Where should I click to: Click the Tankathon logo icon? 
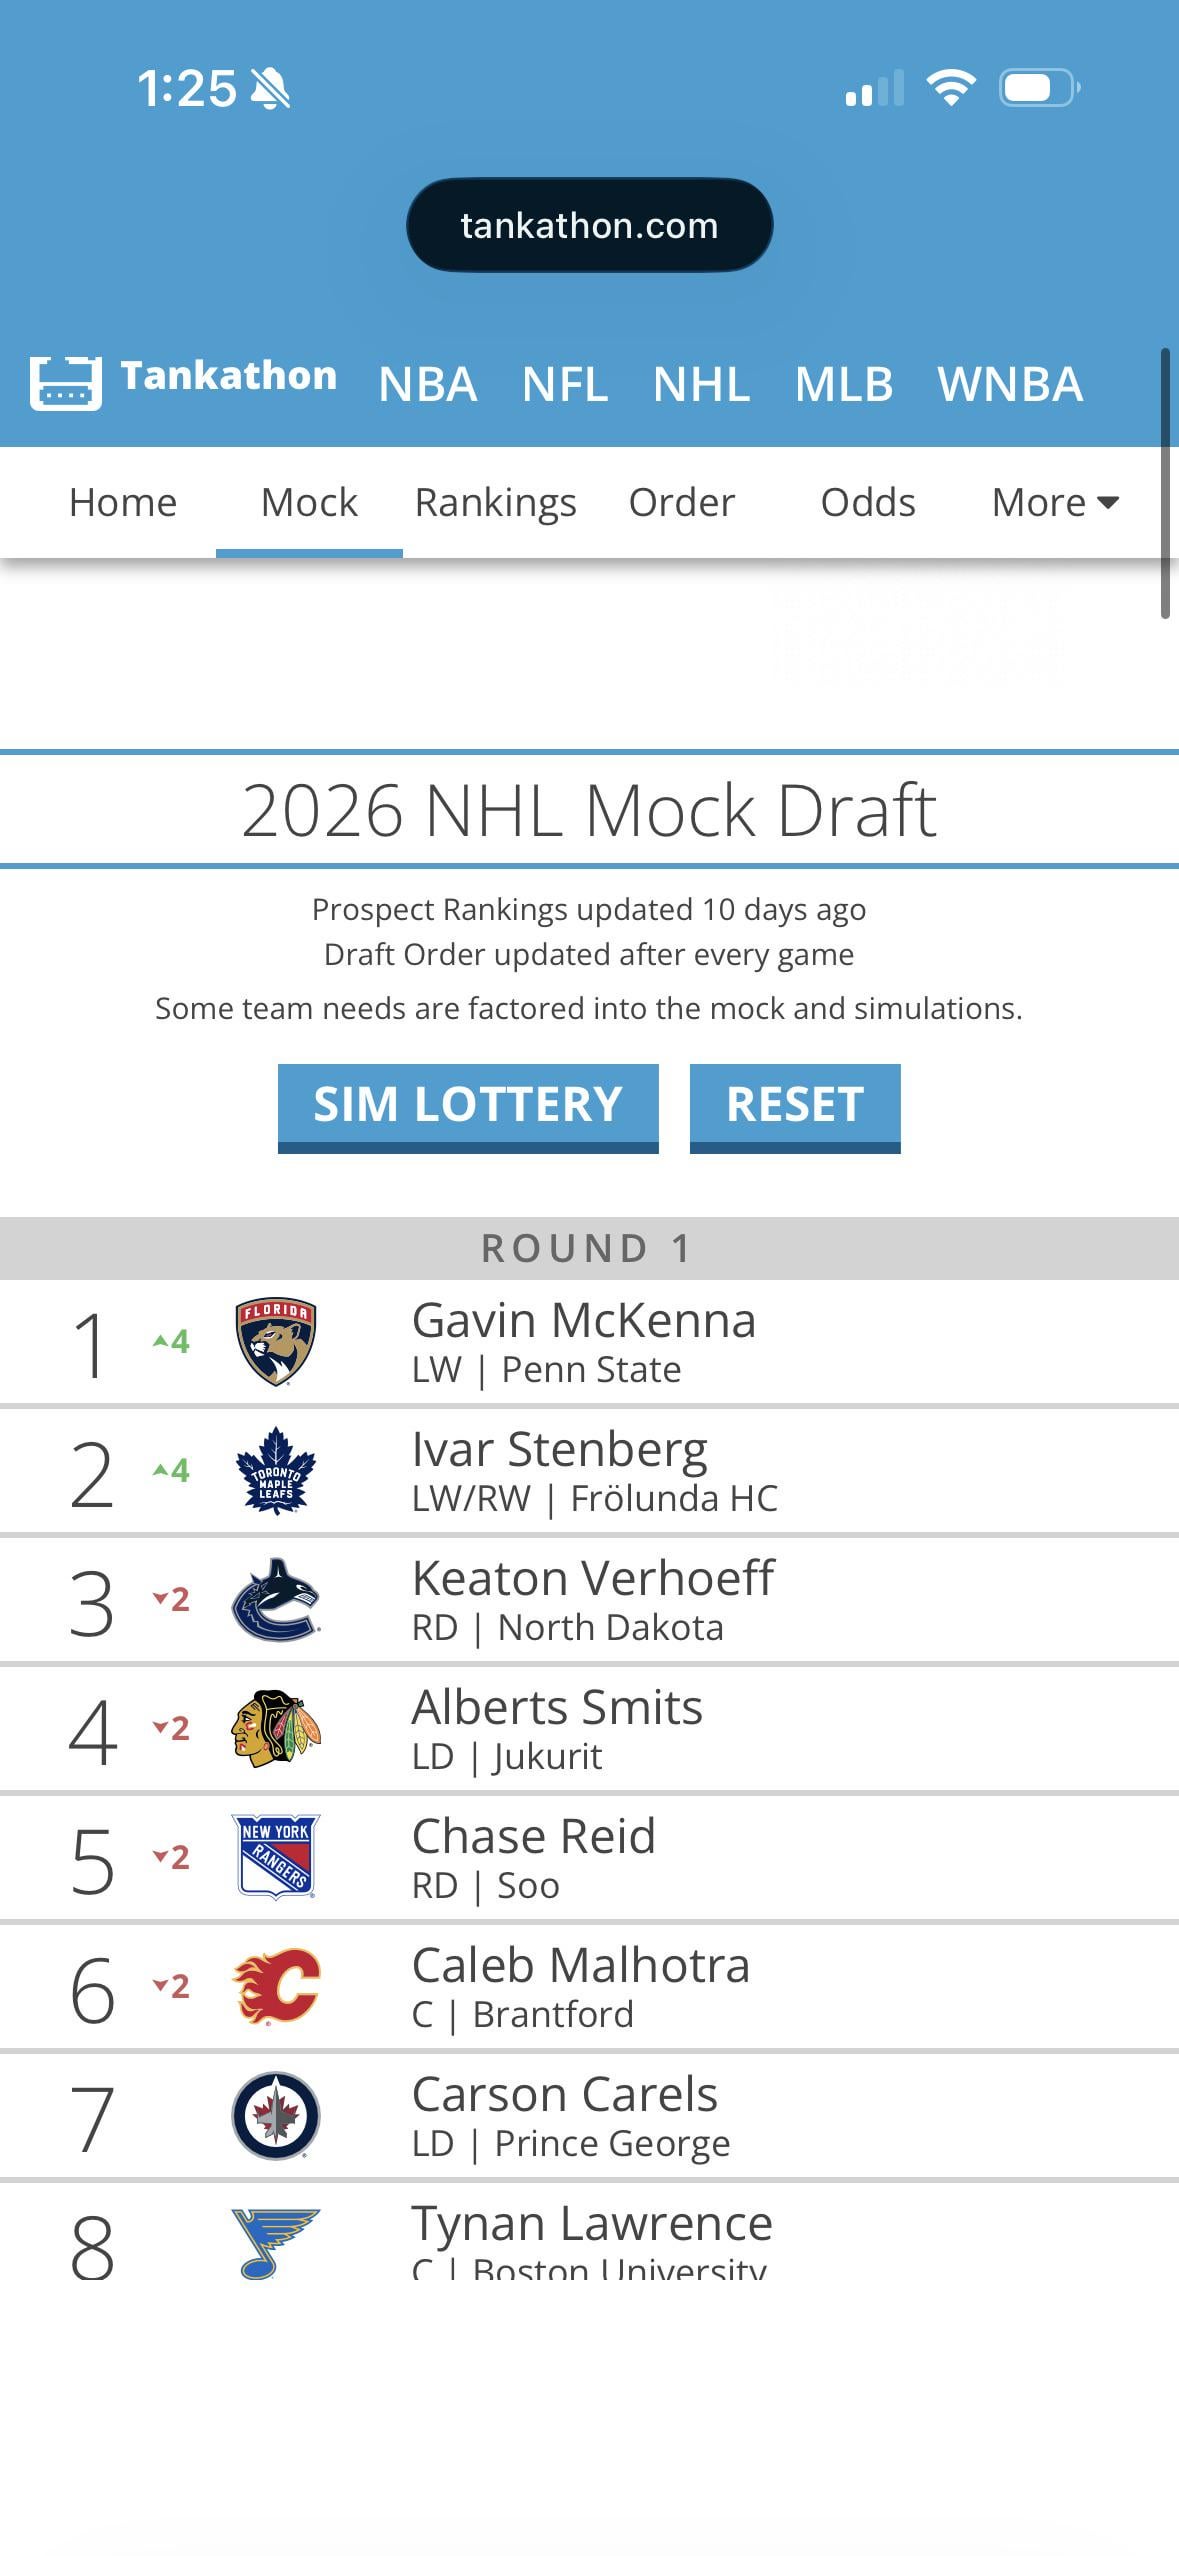(x=66, y=383)
